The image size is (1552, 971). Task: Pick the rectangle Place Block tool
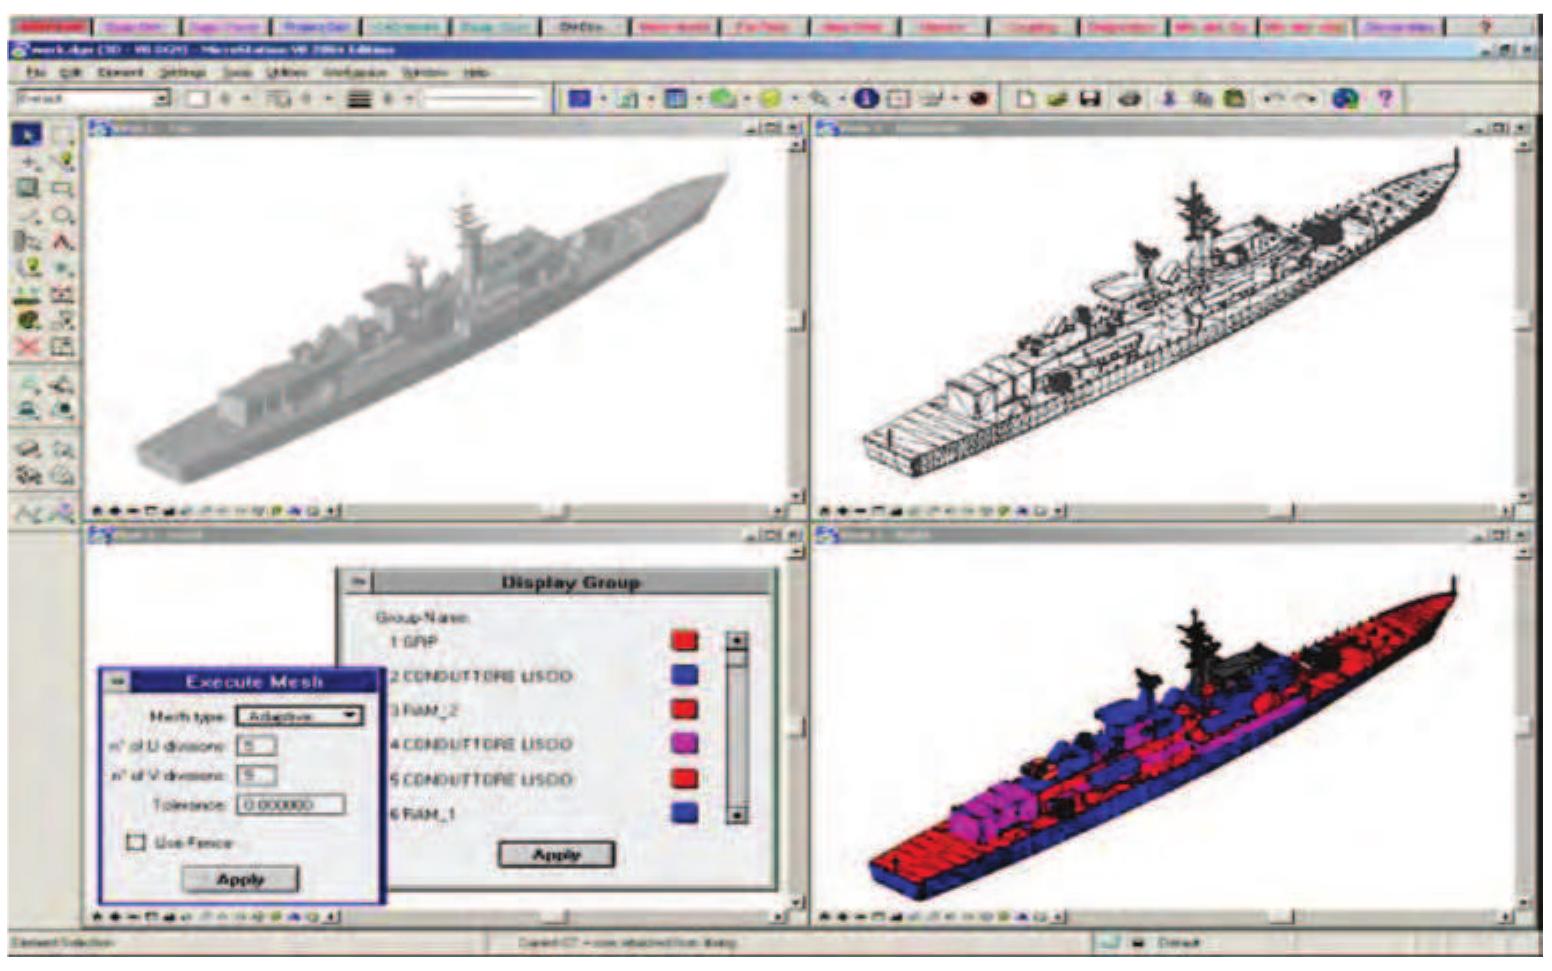click(62, 189)
